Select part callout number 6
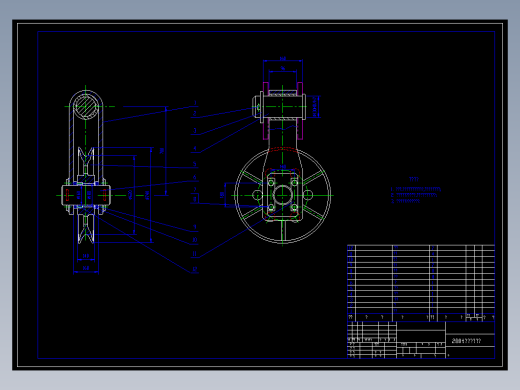 click(x=195, y=177)
